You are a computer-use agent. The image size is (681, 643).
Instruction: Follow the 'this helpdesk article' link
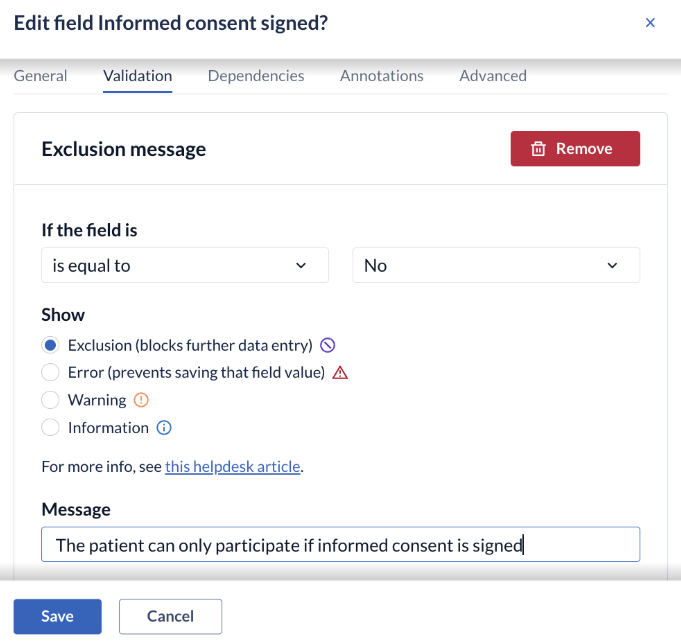232,466
